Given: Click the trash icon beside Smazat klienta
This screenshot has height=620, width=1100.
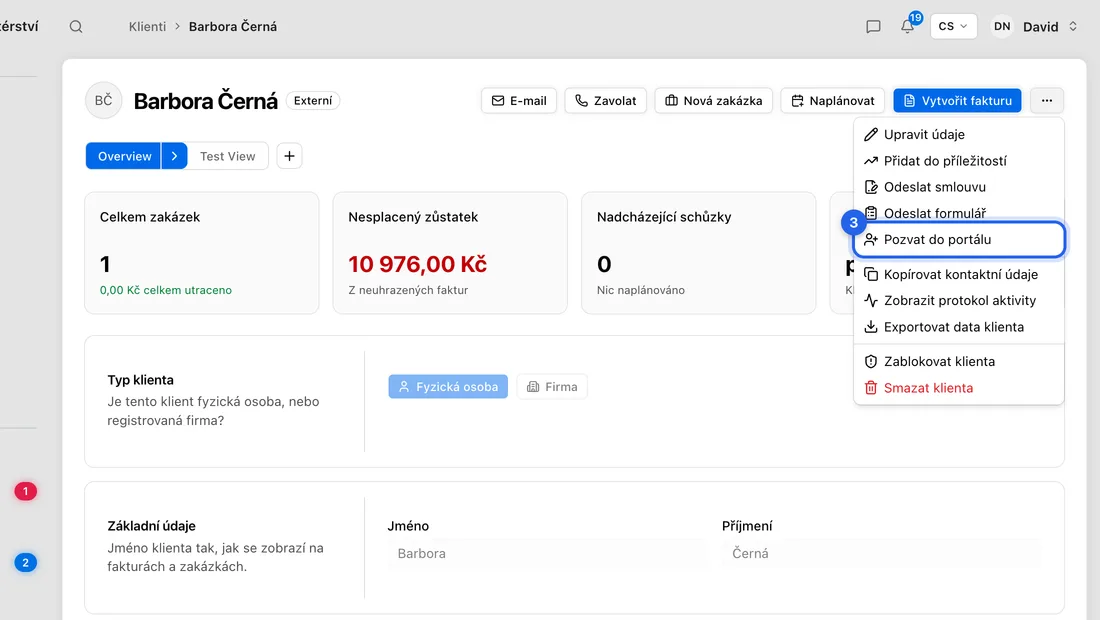Looking at the screenshot, I should (871, 388).
